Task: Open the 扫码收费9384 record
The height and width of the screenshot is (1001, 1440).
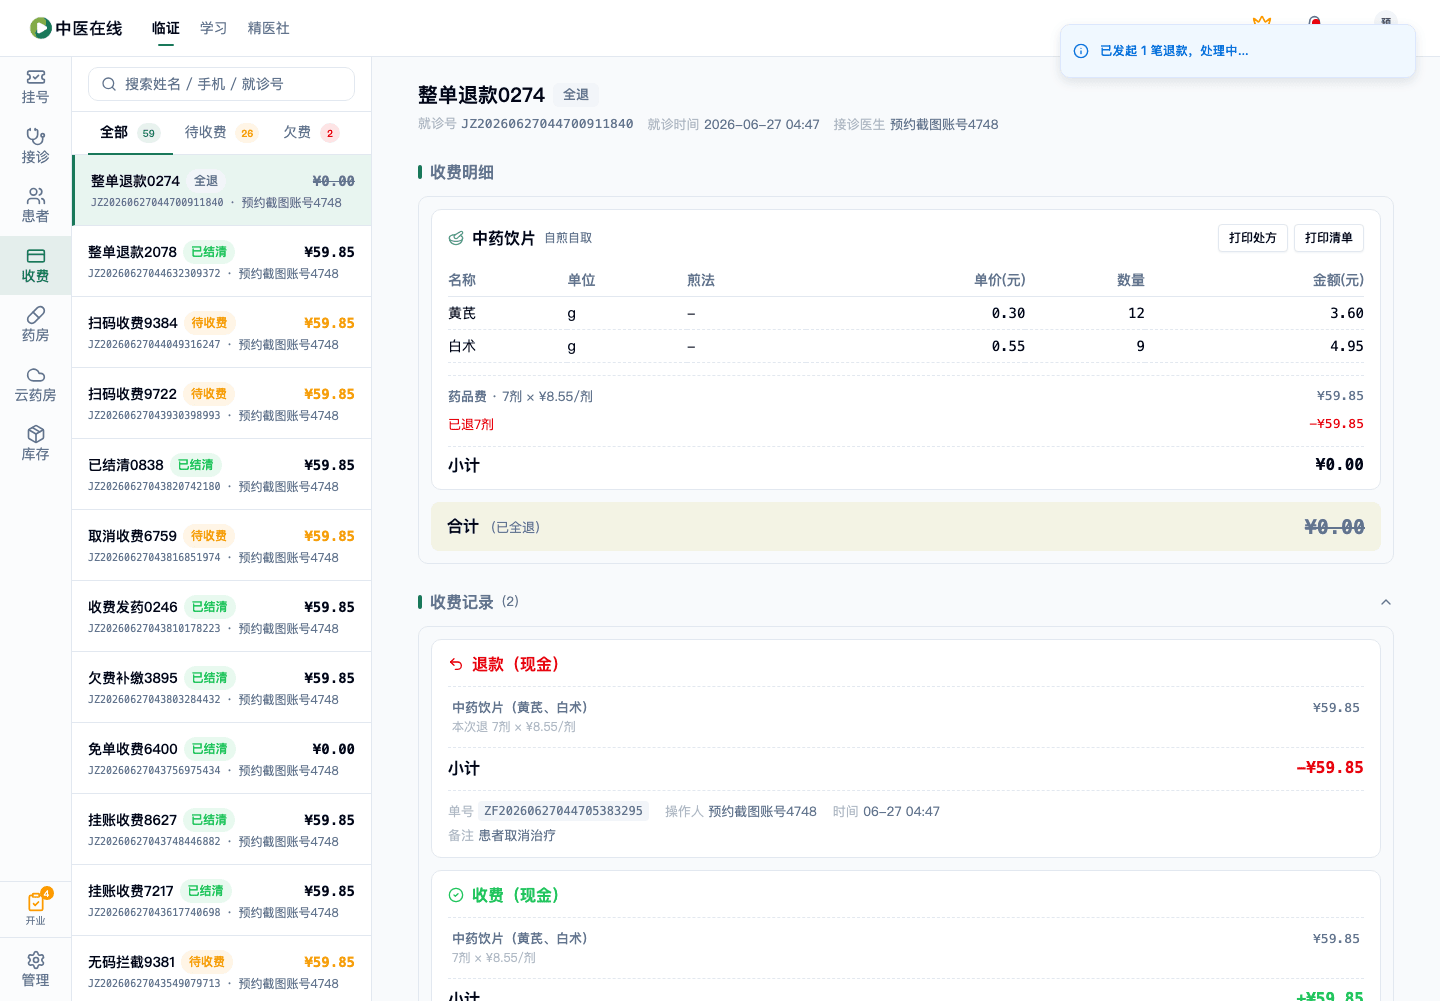Action: pyautogui.click(x=222, y=332)
